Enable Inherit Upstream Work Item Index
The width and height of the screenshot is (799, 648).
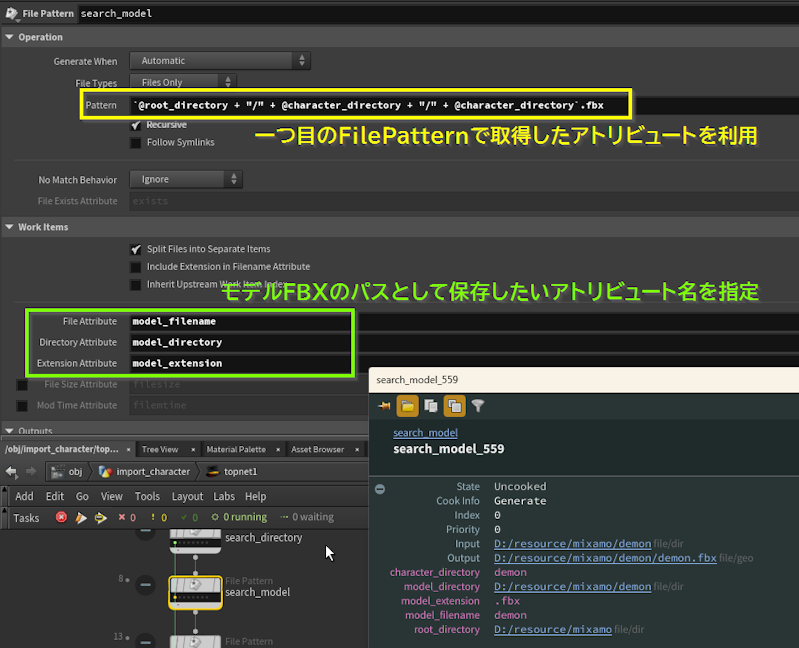coord(136,284)
